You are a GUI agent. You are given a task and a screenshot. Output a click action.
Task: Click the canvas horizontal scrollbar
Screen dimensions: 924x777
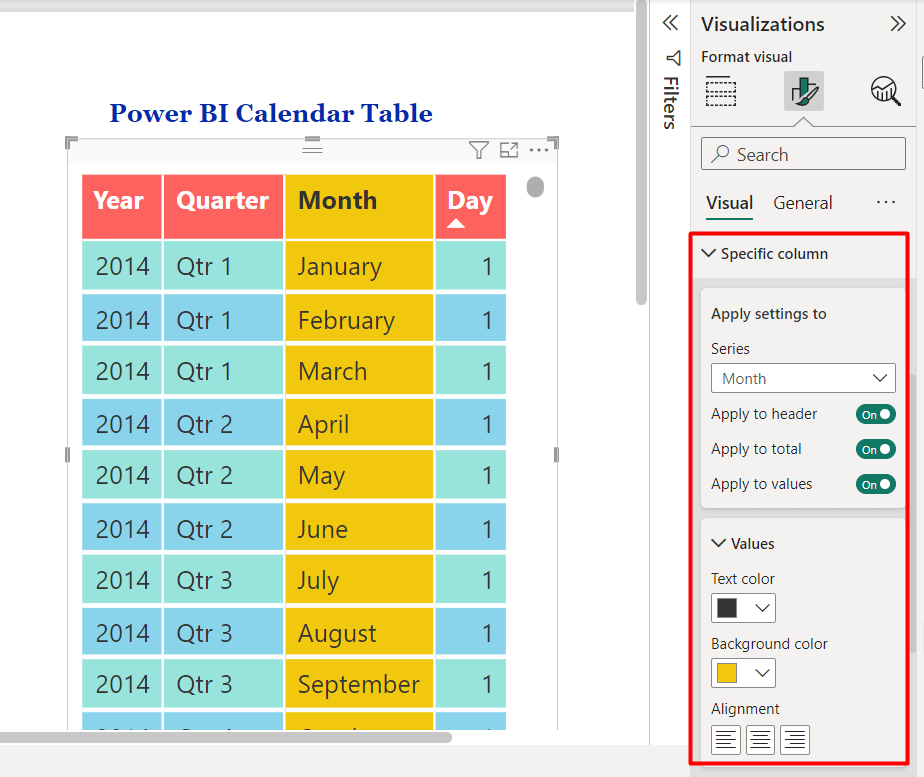[226, 738]
